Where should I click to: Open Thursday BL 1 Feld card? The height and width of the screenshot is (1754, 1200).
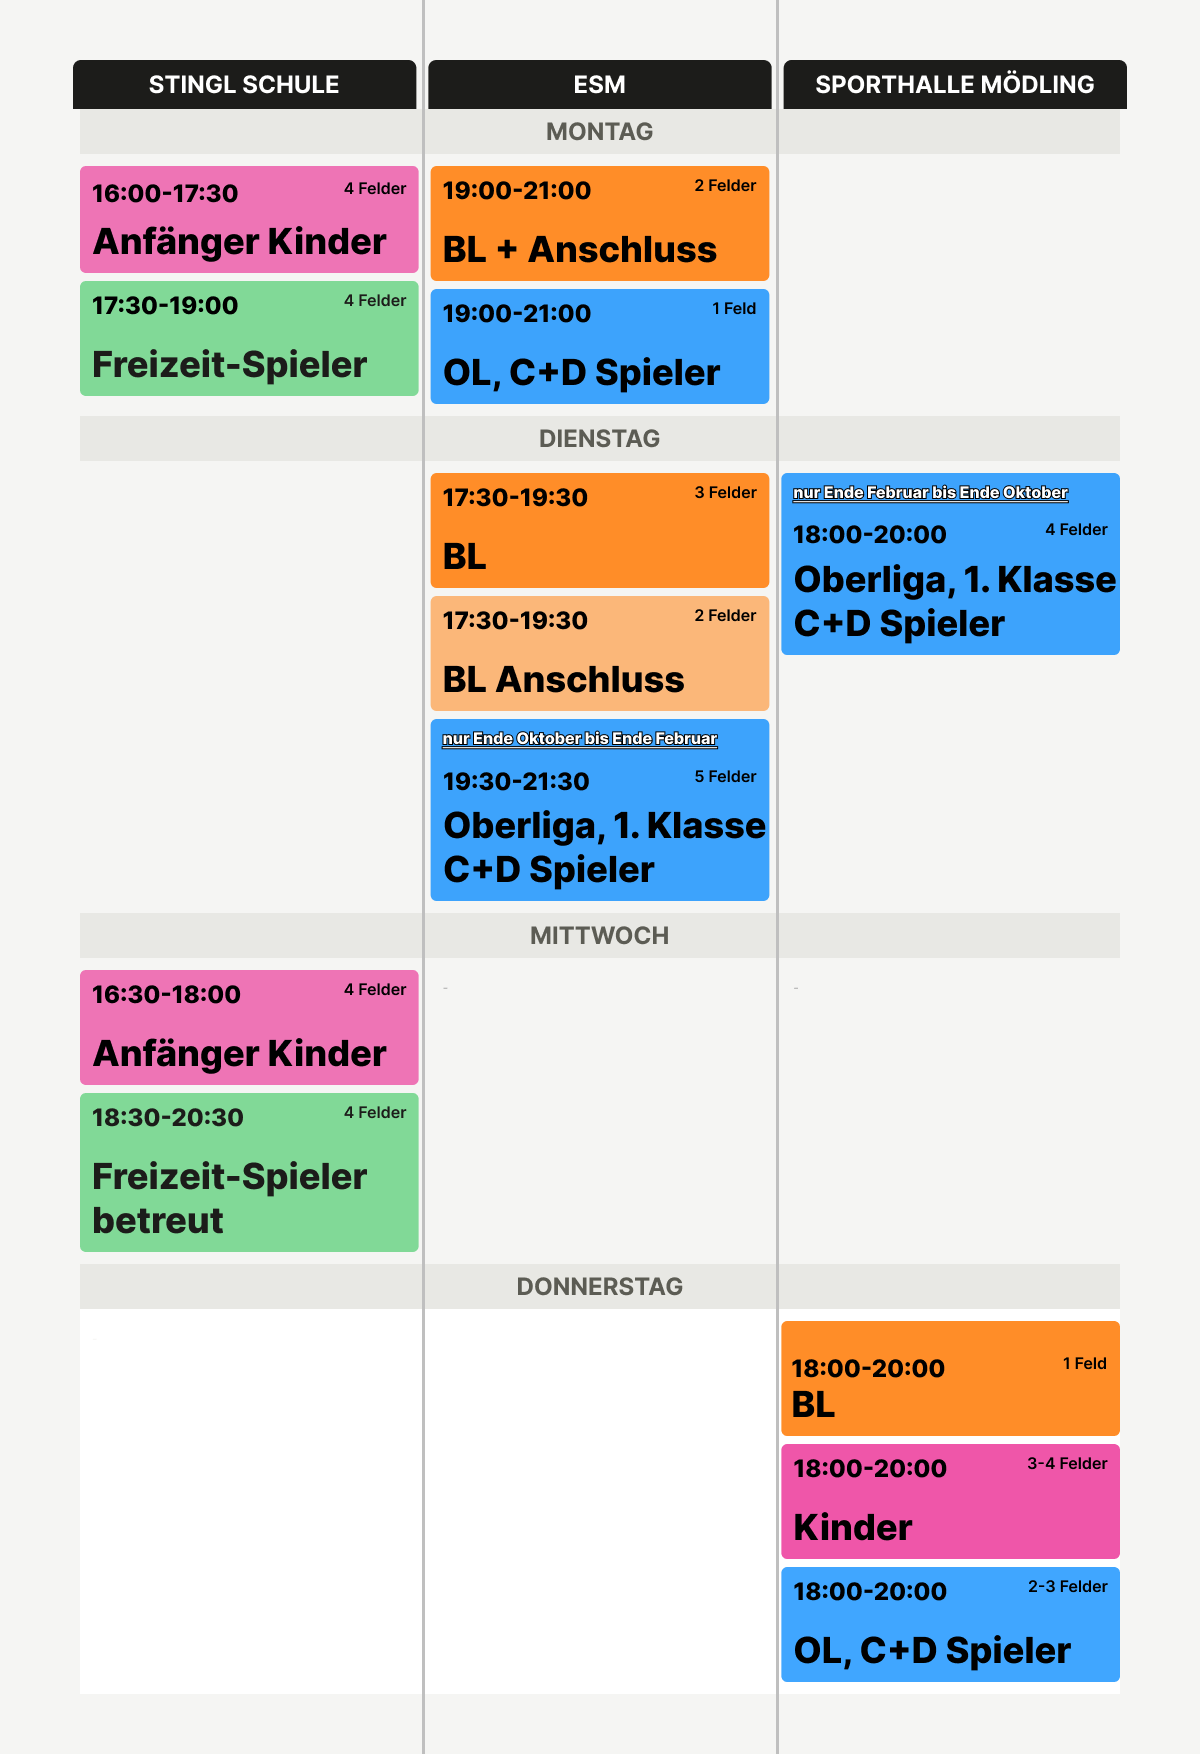point(950,1378)
